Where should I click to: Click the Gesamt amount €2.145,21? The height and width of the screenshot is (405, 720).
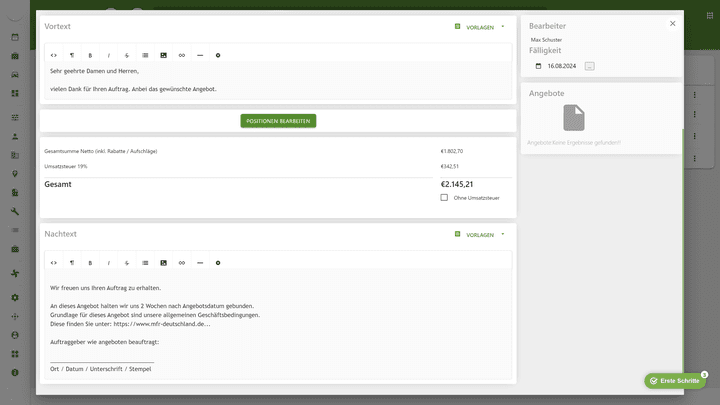point(457,184)
